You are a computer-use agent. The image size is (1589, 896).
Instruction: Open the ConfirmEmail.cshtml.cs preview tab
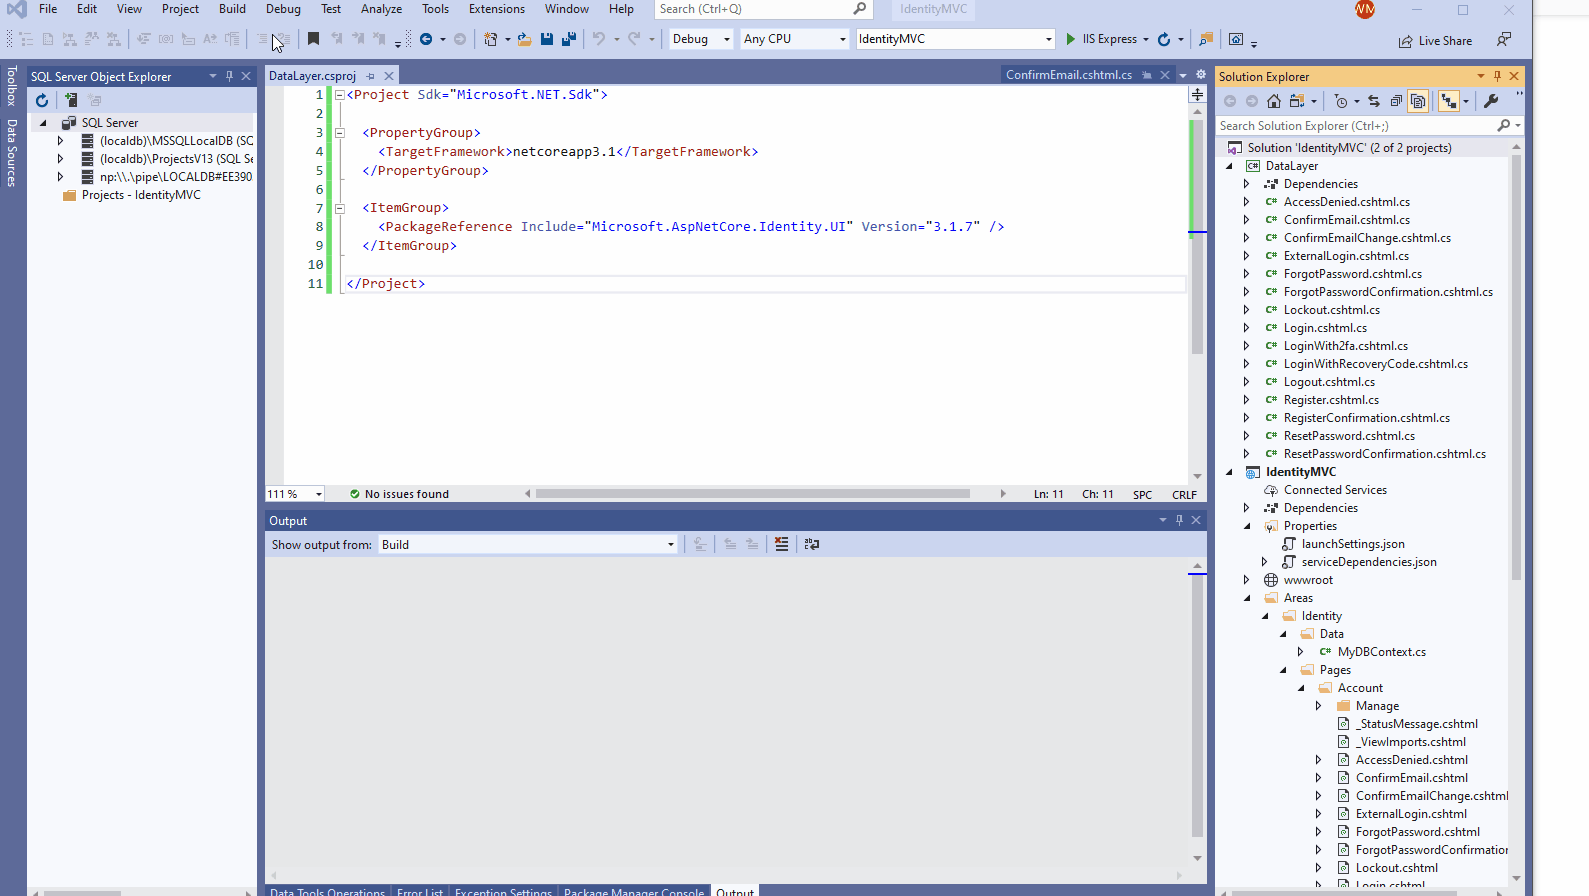[1069, 75]
